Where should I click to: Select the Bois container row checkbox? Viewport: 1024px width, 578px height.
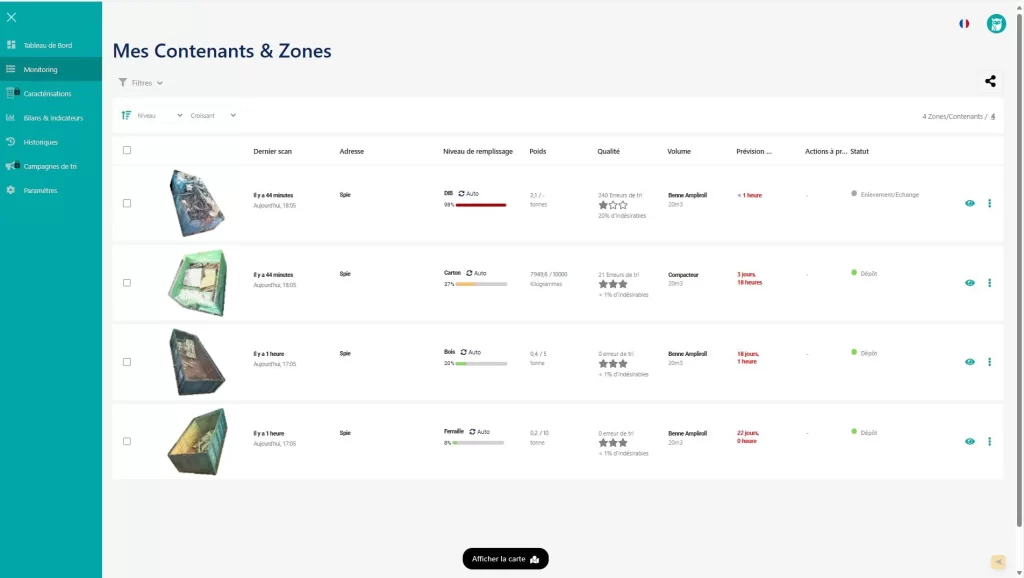coord(127,362)
